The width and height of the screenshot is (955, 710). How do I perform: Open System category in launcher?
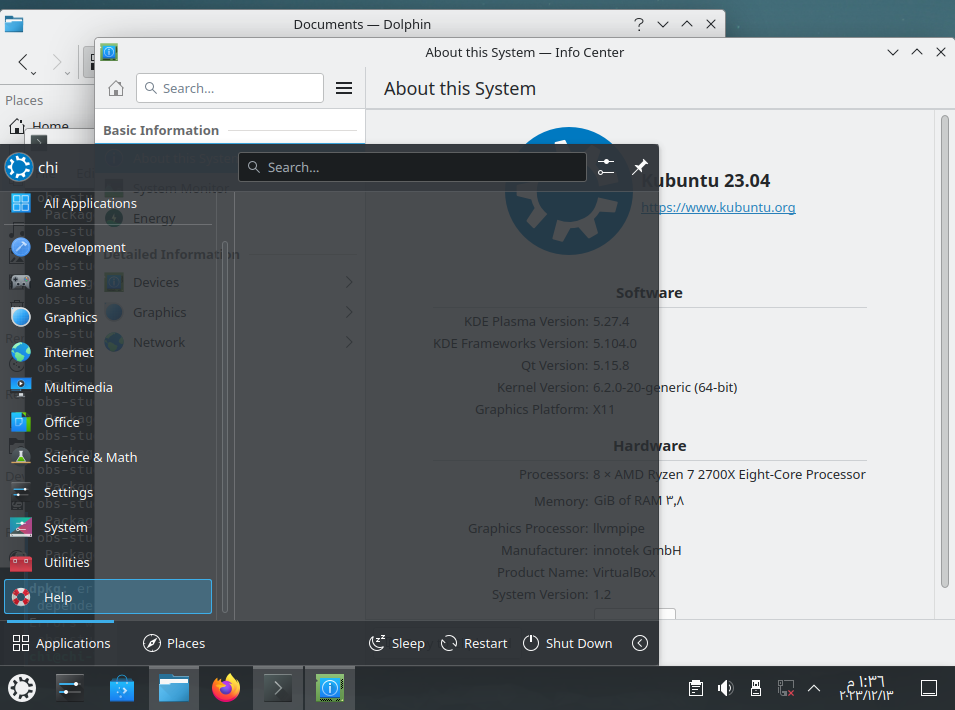click(108, 527)
